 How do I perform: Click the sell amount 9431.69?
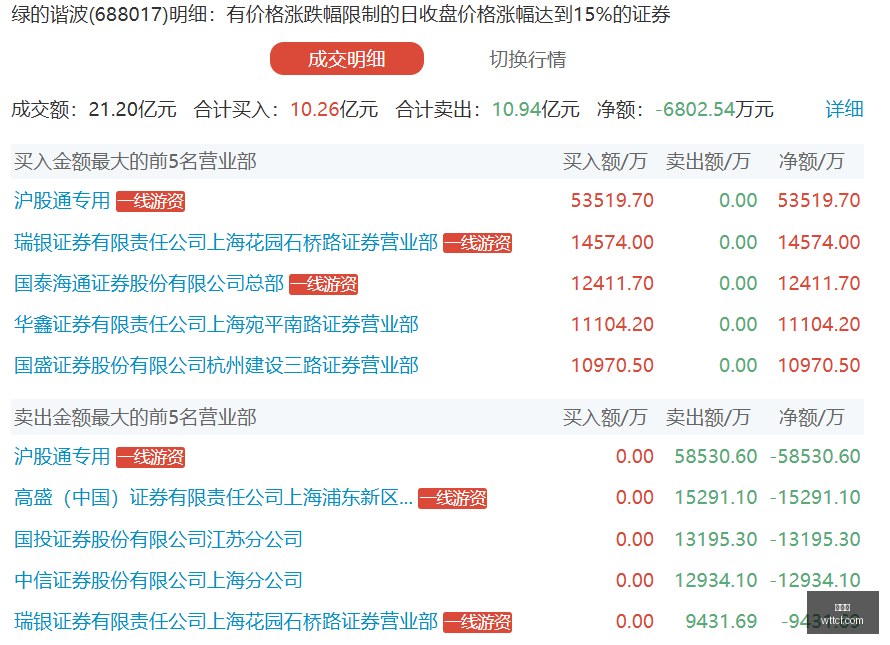721,621
